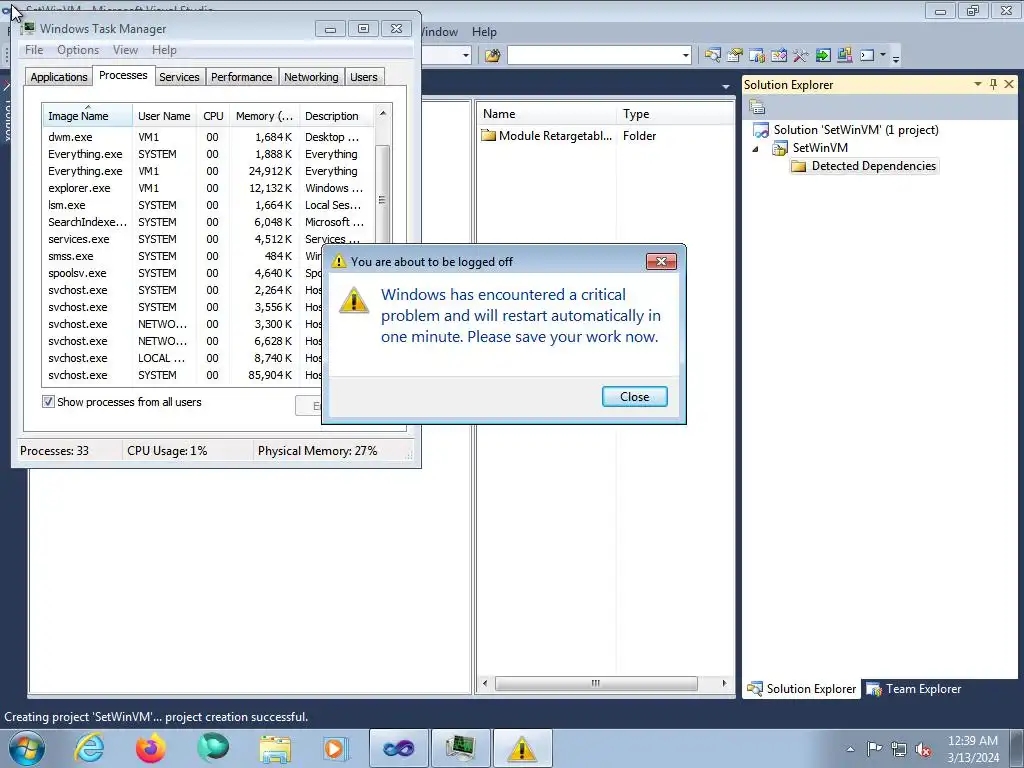Switch to Solution Explorer bottom tab
The width and height of the screenshot is (1024, 768).
(801, 689)
